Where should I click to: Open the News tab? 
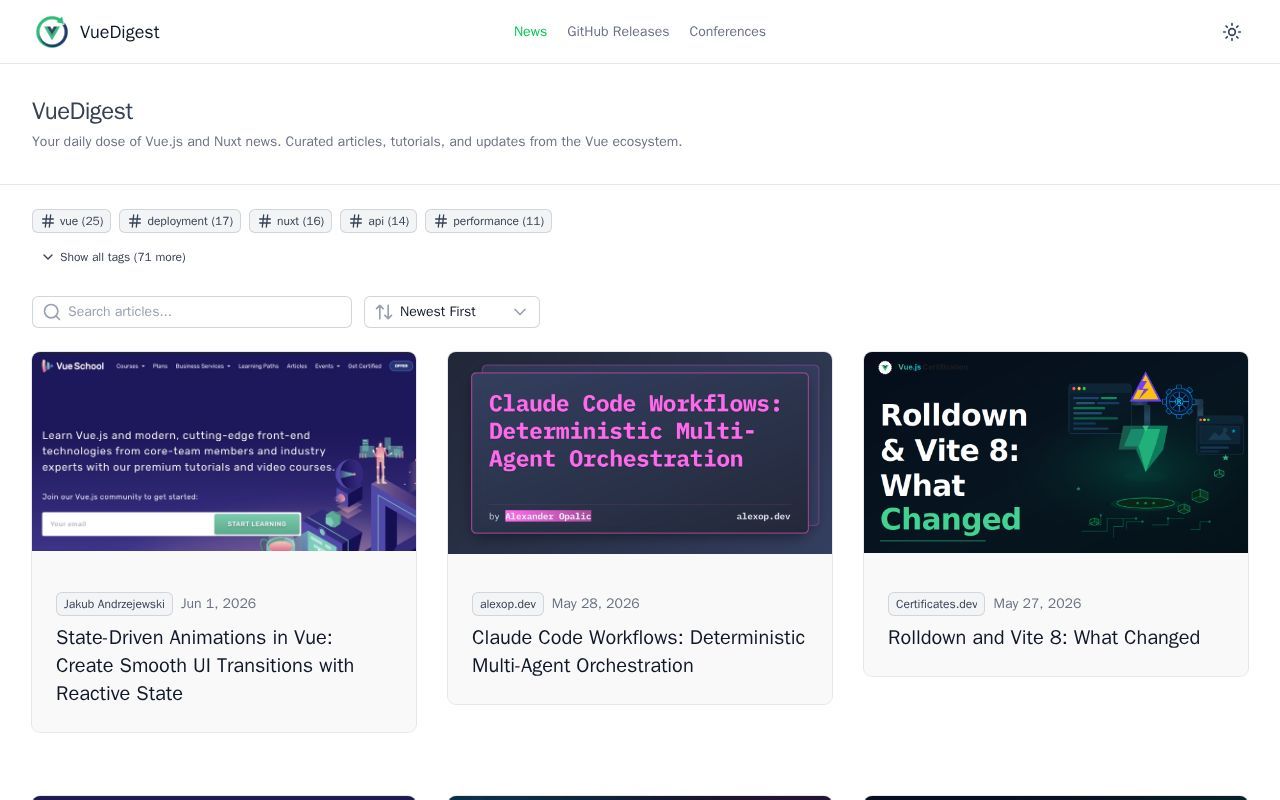click(x=530, y=32)
